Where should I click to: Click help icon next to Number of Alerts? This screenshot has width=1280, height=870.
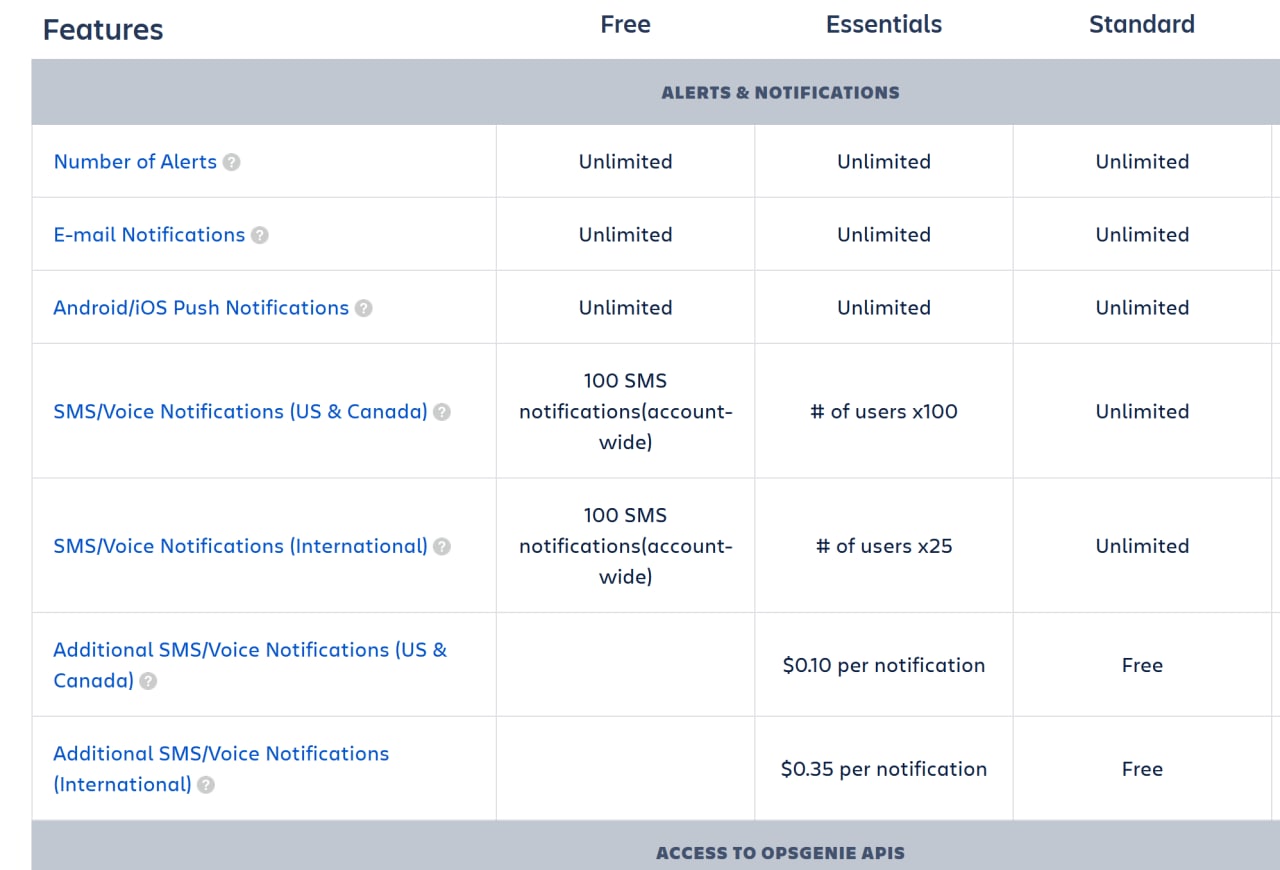pyautogui.click(x=231, y=162)
